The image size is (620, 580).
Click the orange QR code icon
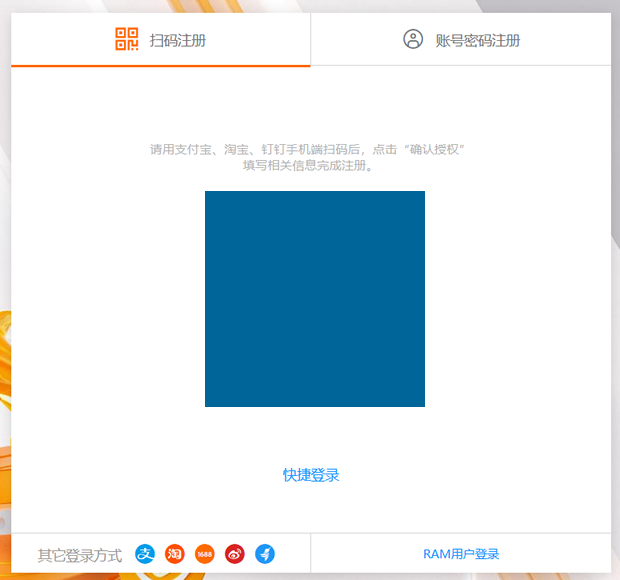tap(127, 39)
